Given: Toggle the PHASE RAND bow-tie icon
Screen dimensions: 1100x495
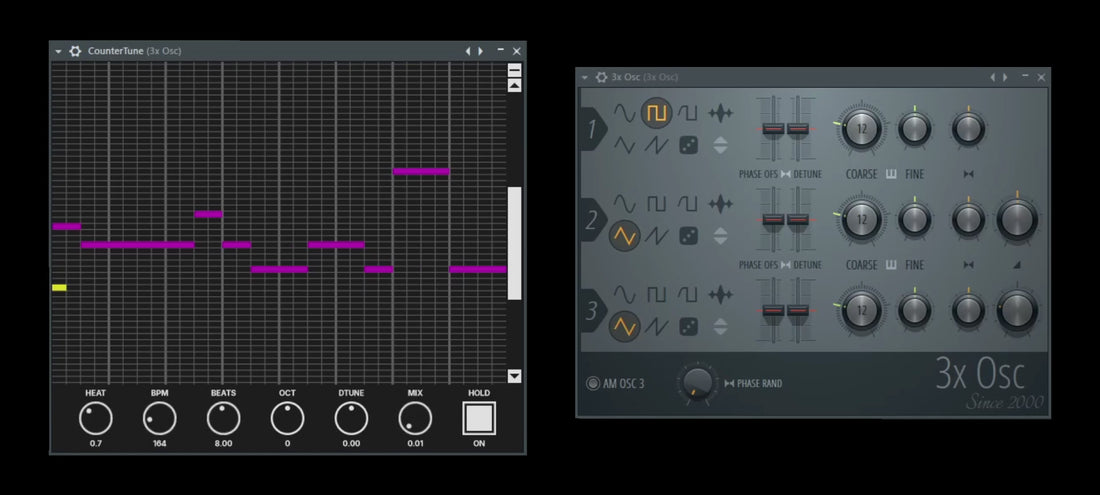Looking at the screenshot, I should coord(729,384).
